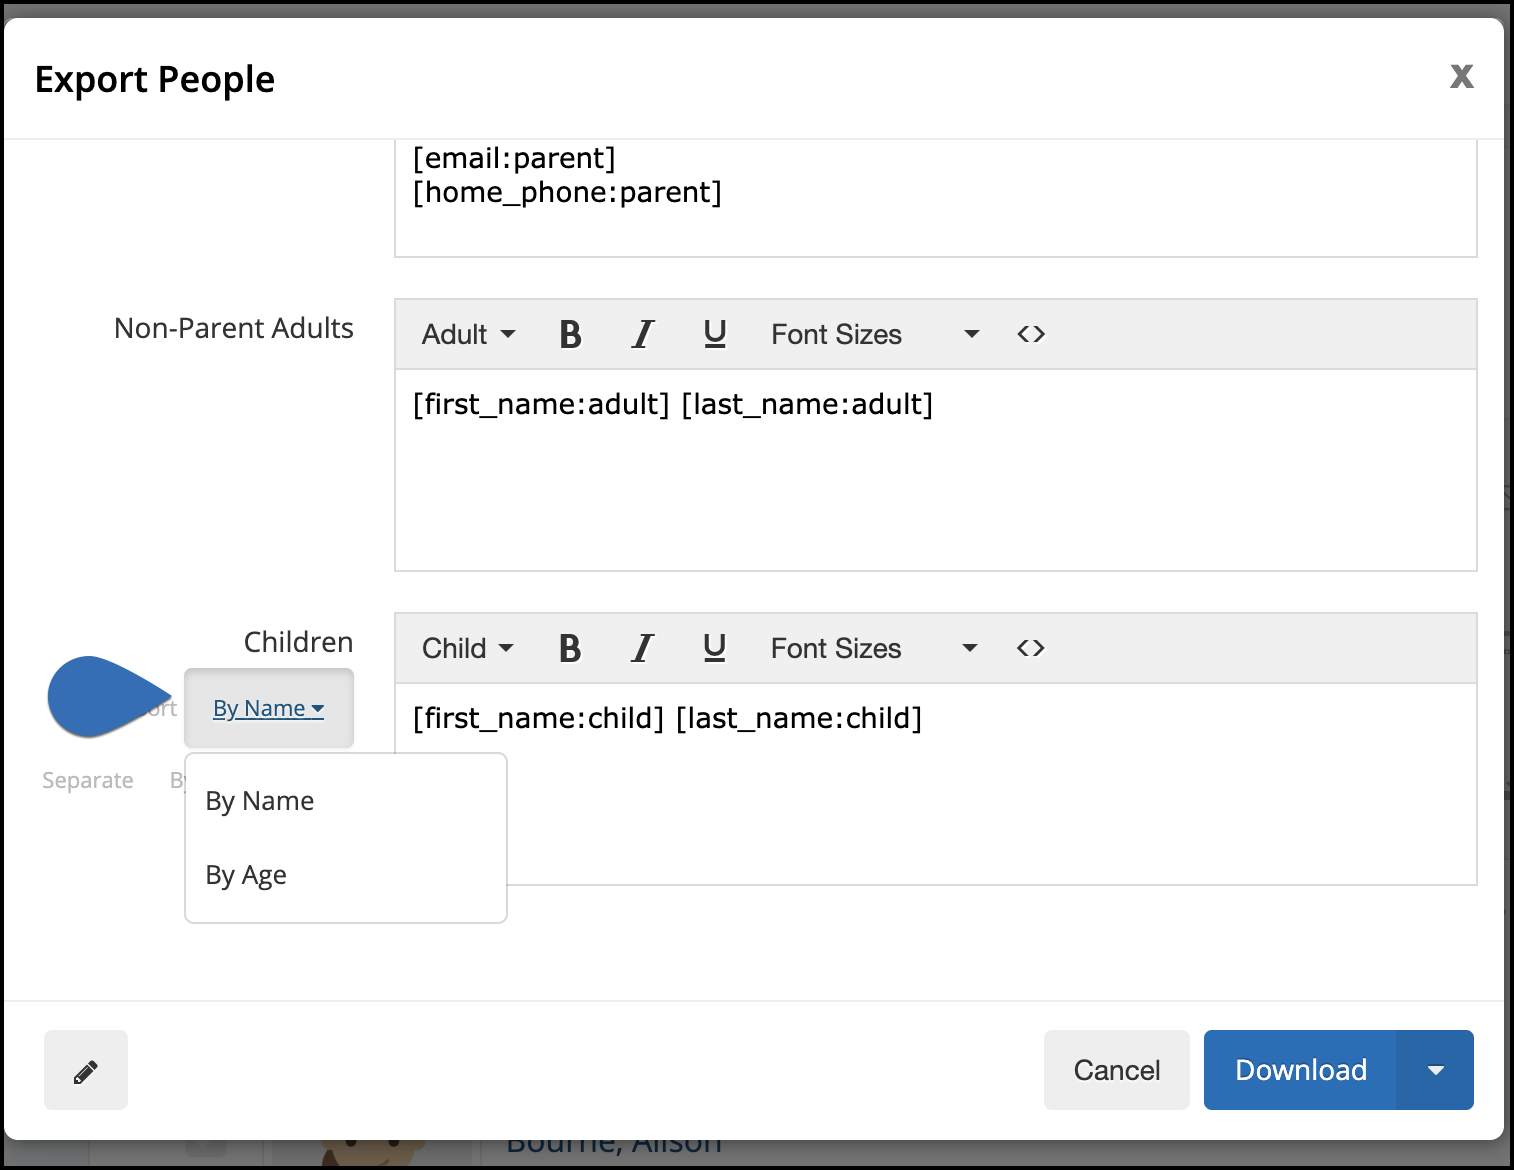Toggle bold formatting in Non-Parent Adults editor
1514x1170 pixels.
click(x=570, y=334)
